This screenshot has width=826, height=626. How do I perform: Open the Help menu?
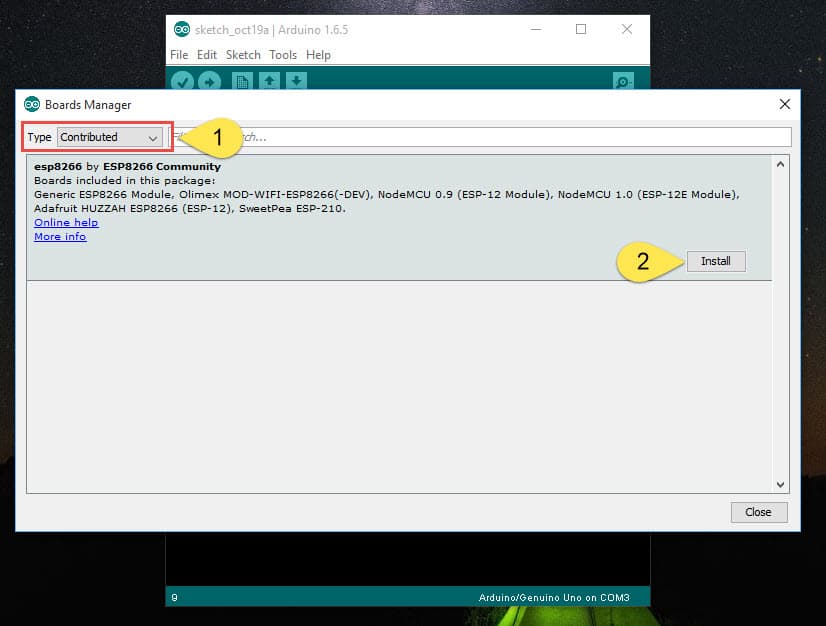[318, 55]
